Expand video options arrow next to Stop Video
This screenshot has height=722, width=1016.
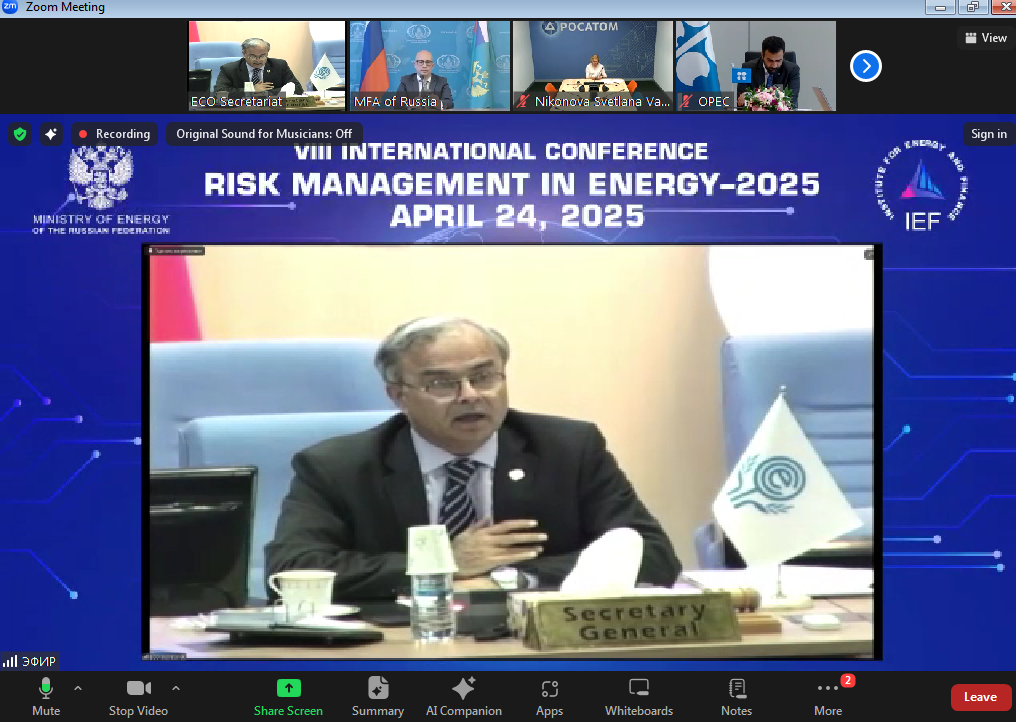tap(176, 688)
